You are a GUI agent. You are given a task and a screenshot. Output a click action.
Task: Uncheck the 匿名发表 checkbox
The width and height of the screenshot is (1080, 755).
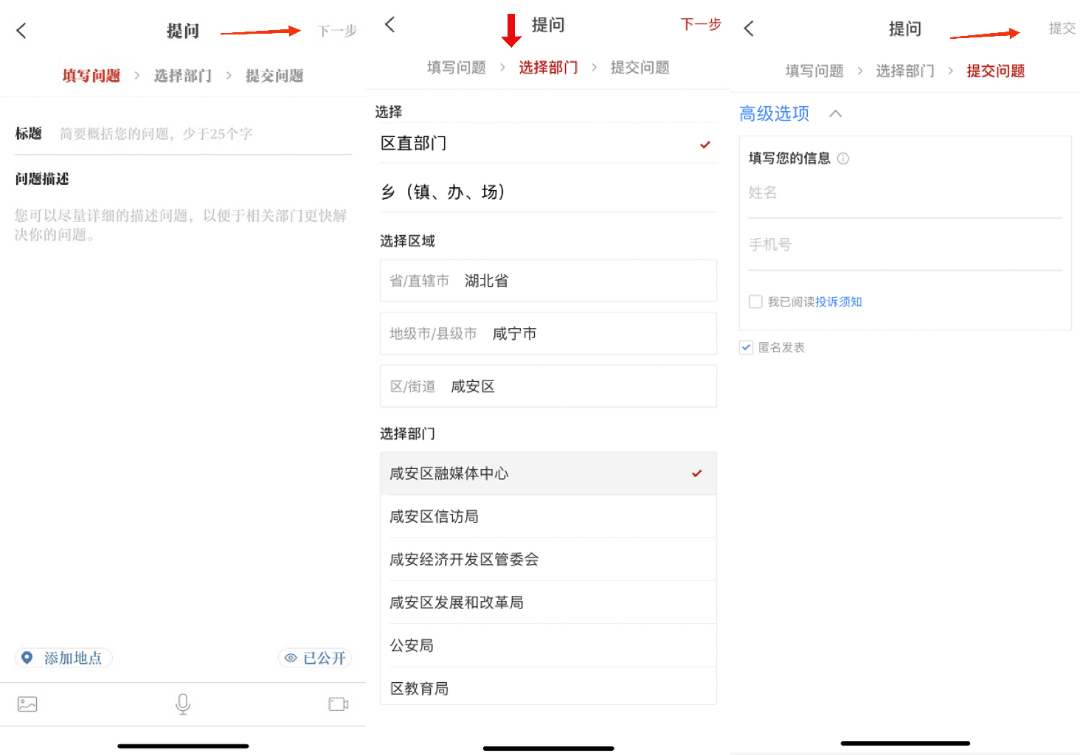(745, 347)
